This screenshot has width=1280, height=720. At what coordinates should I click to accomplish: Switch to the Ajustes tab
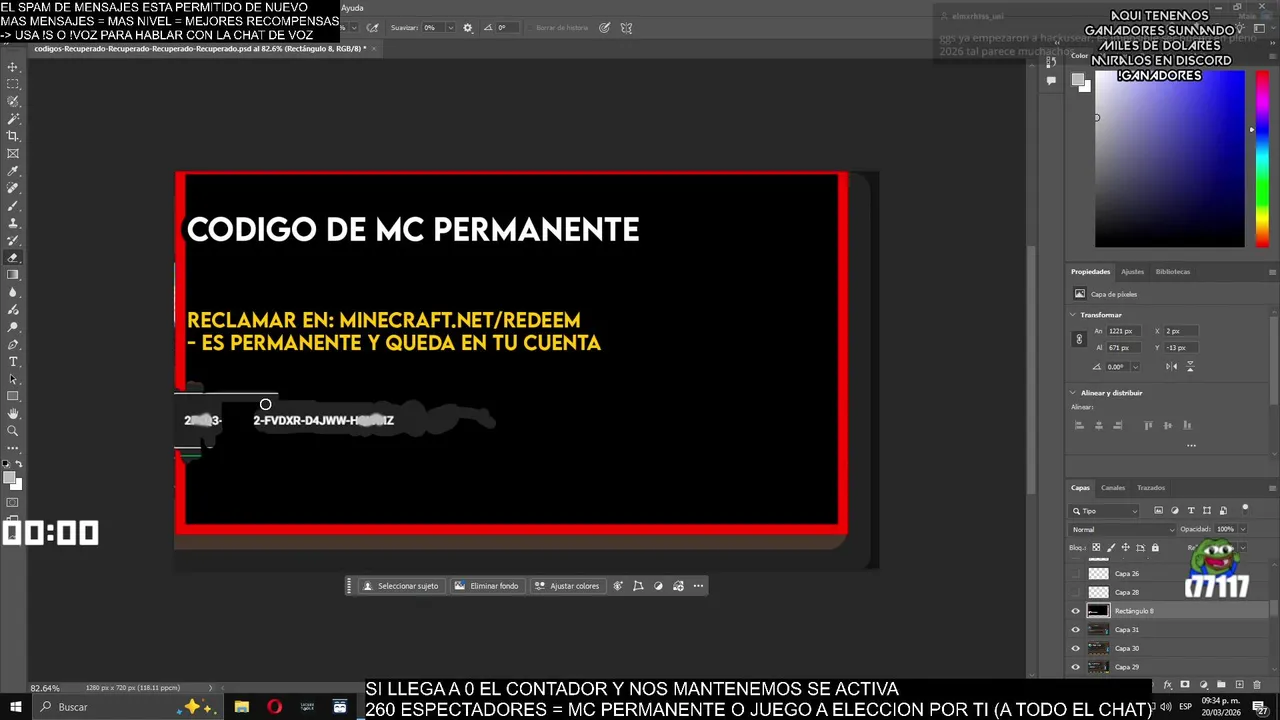(1132, 272)
